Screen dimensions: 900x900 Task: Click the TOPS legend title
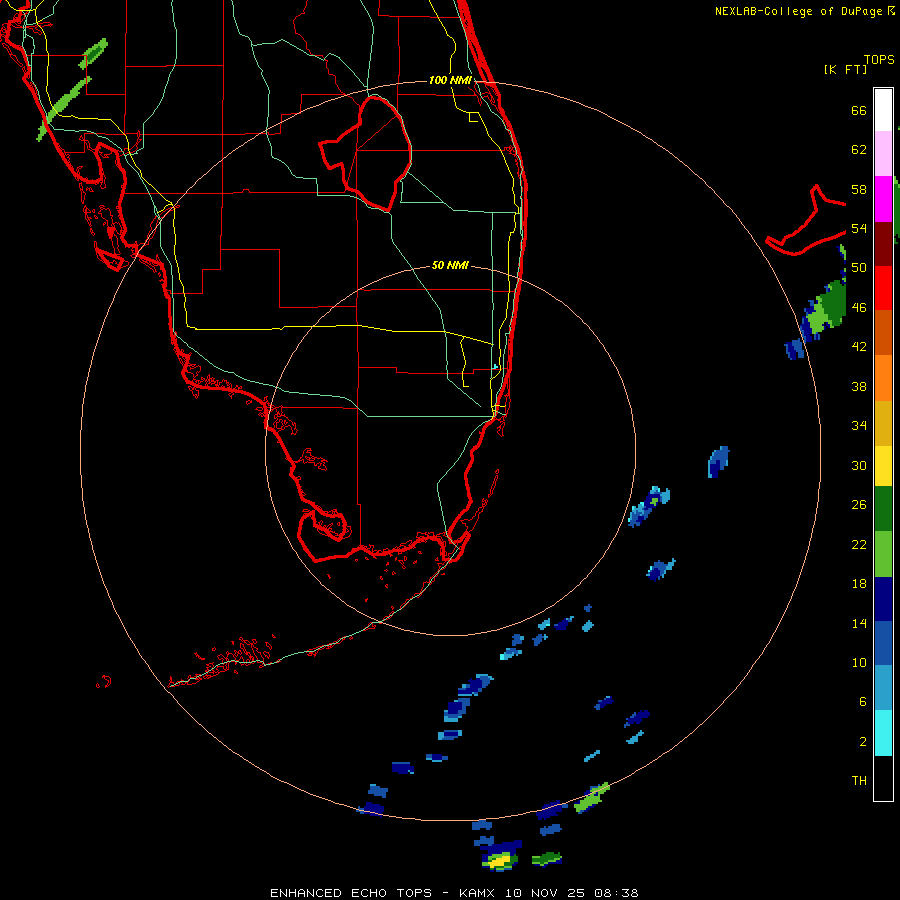pyautogui.click(x=879, y=60)
